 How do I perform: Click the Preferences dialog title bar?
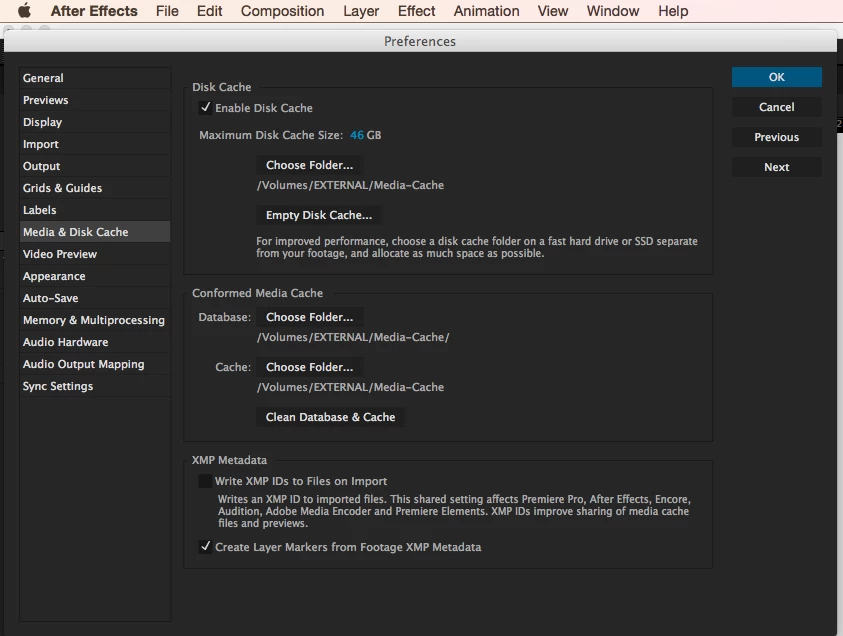420,41
